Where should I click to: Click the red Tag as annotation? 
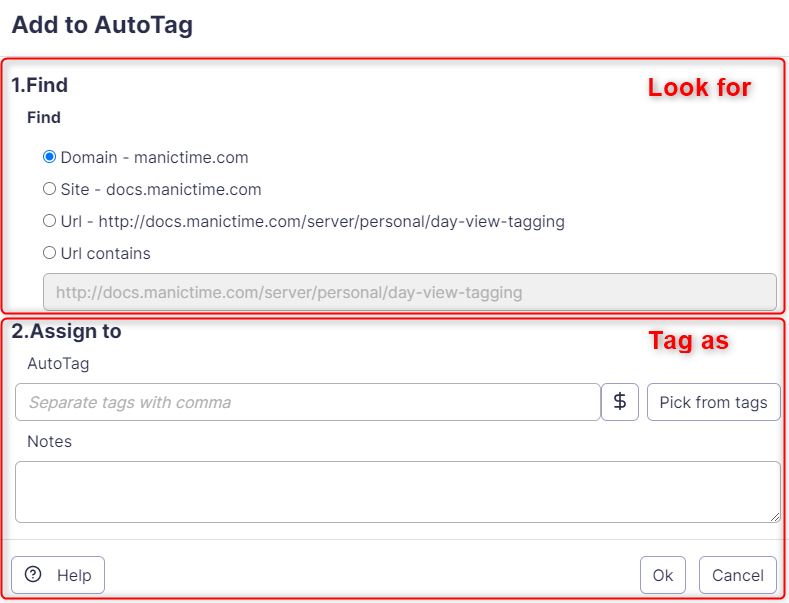689,341
